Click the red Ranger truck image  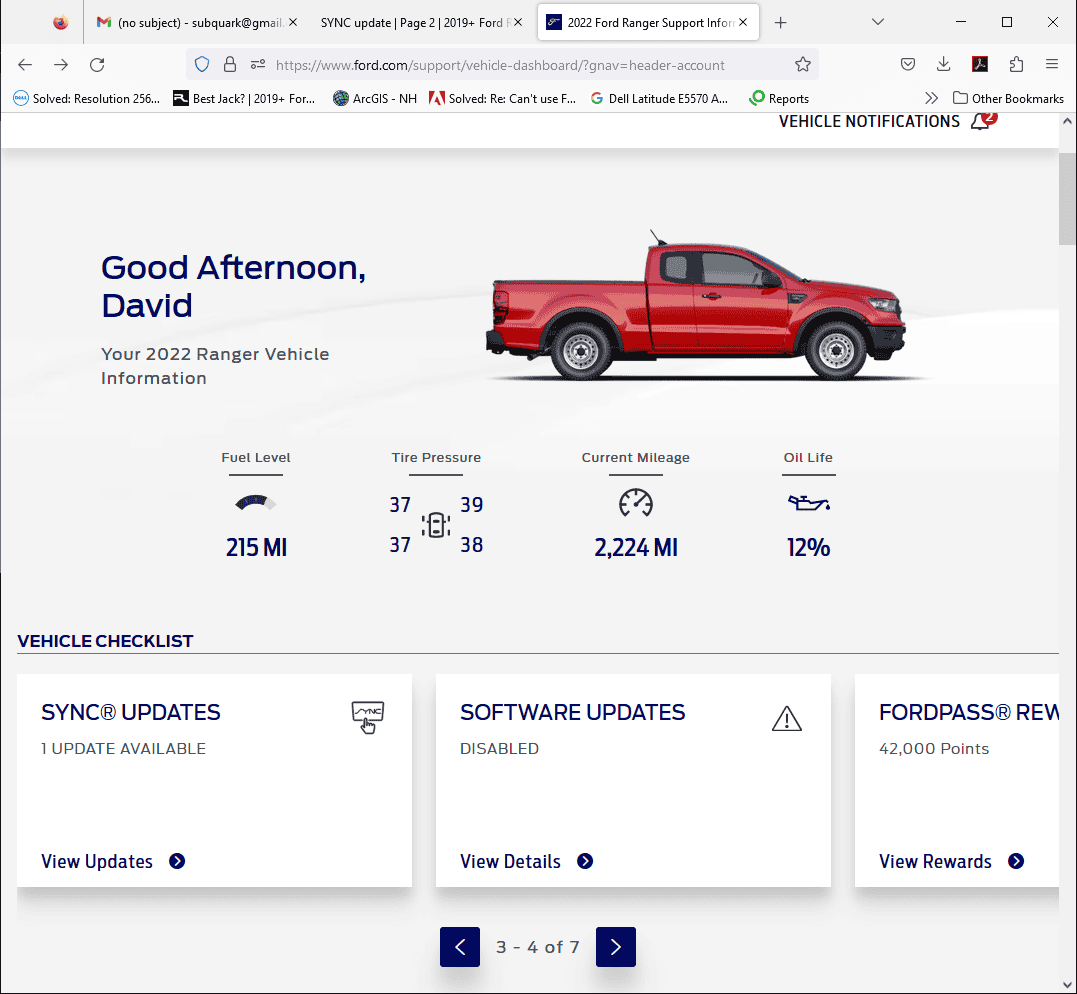click(x=696, y=306)
